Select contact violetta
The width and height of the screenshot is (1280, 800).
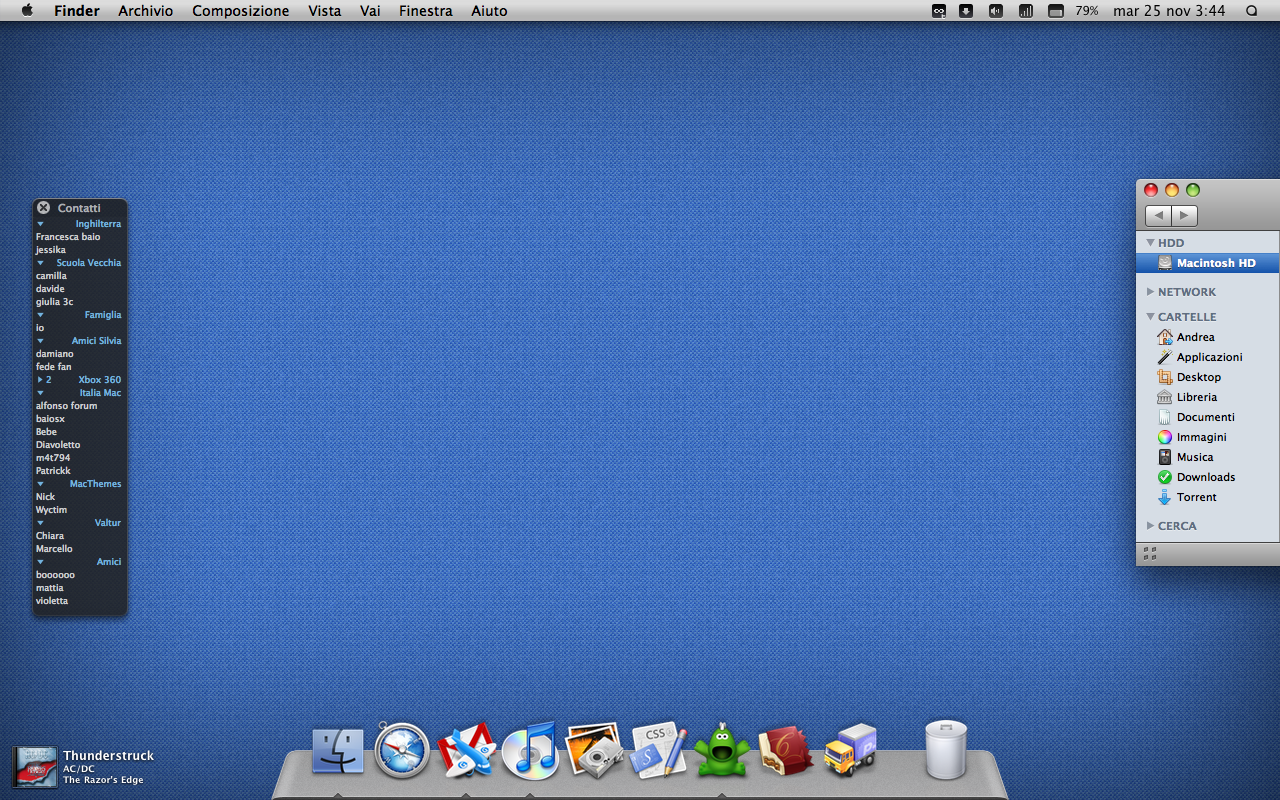point(52,601)
